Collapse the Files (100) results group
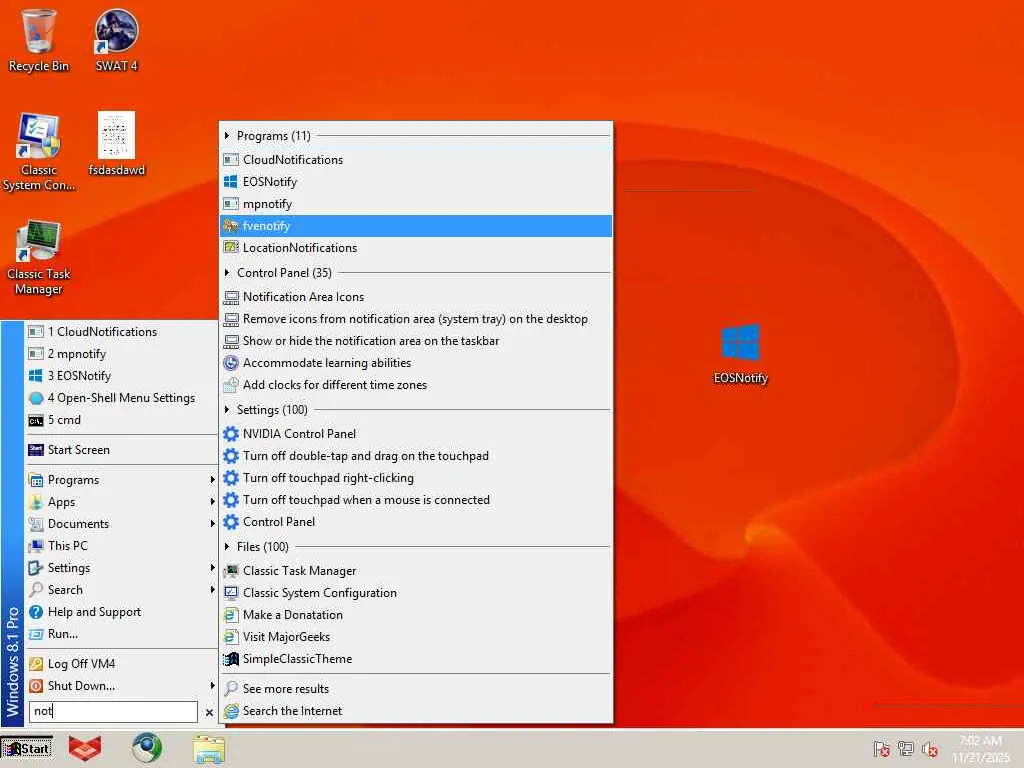The height and width of the screenshot is (768, 1024). 227,547
